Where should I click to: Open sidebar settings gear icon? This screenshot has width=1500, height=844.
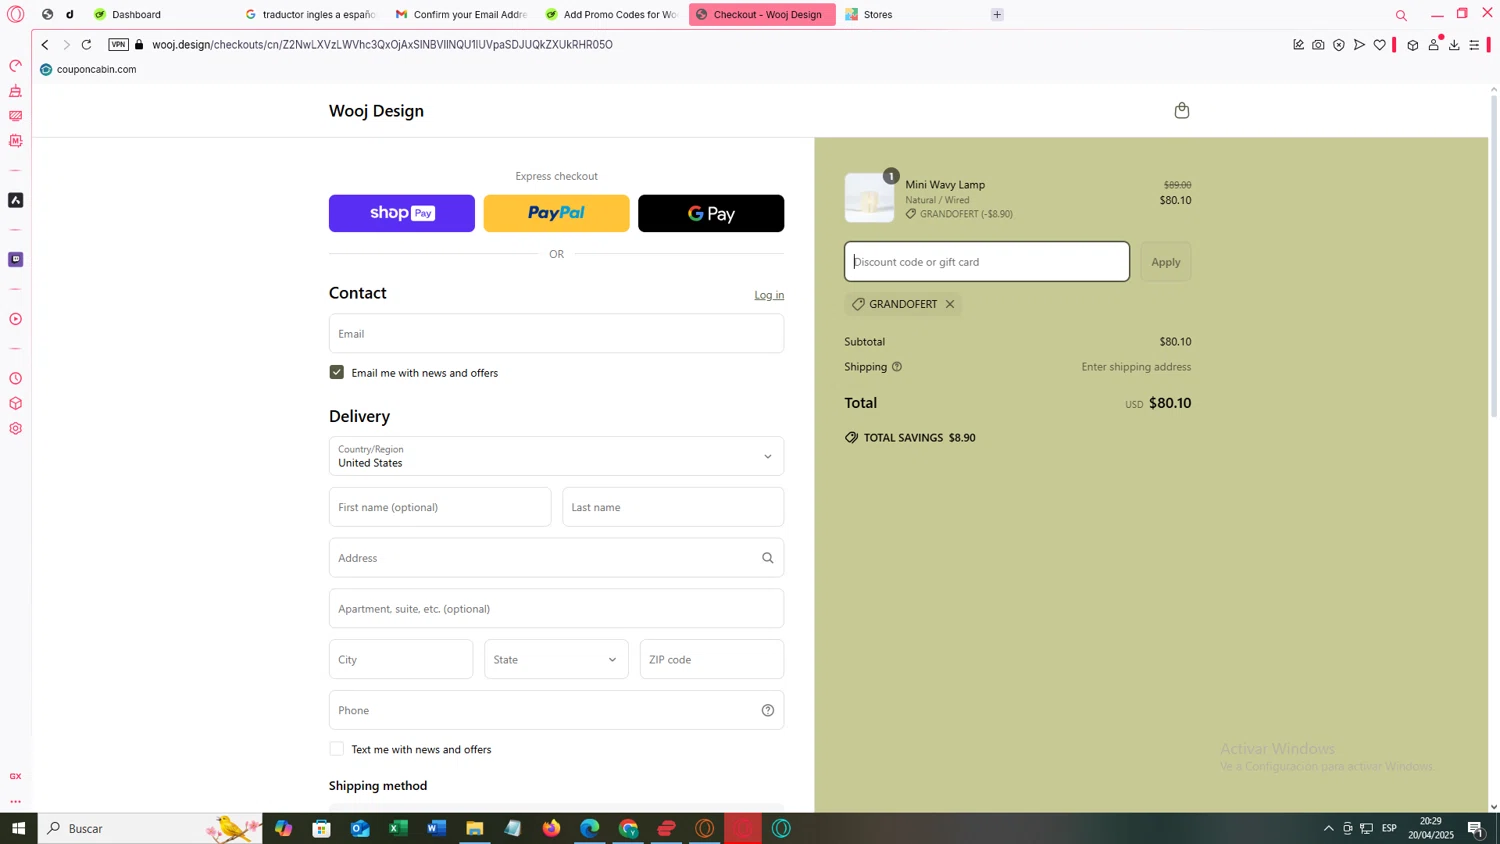tap(16, 429)
